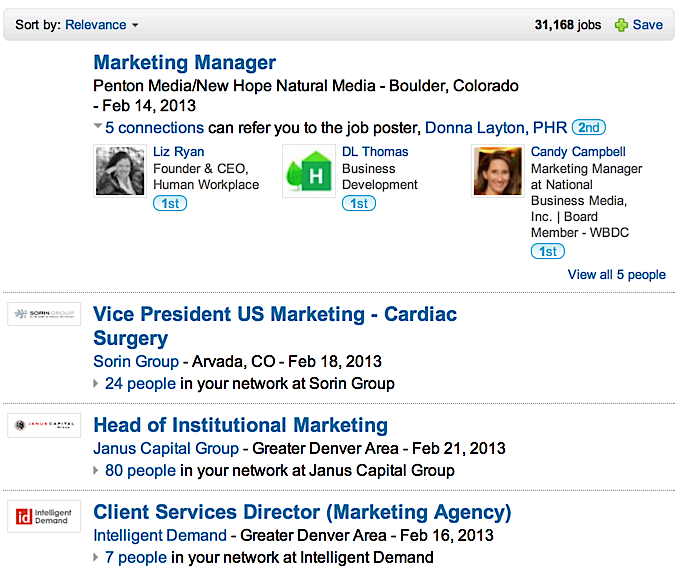Expand 7 people at Intelligent Demand

(x=96, y=557)
